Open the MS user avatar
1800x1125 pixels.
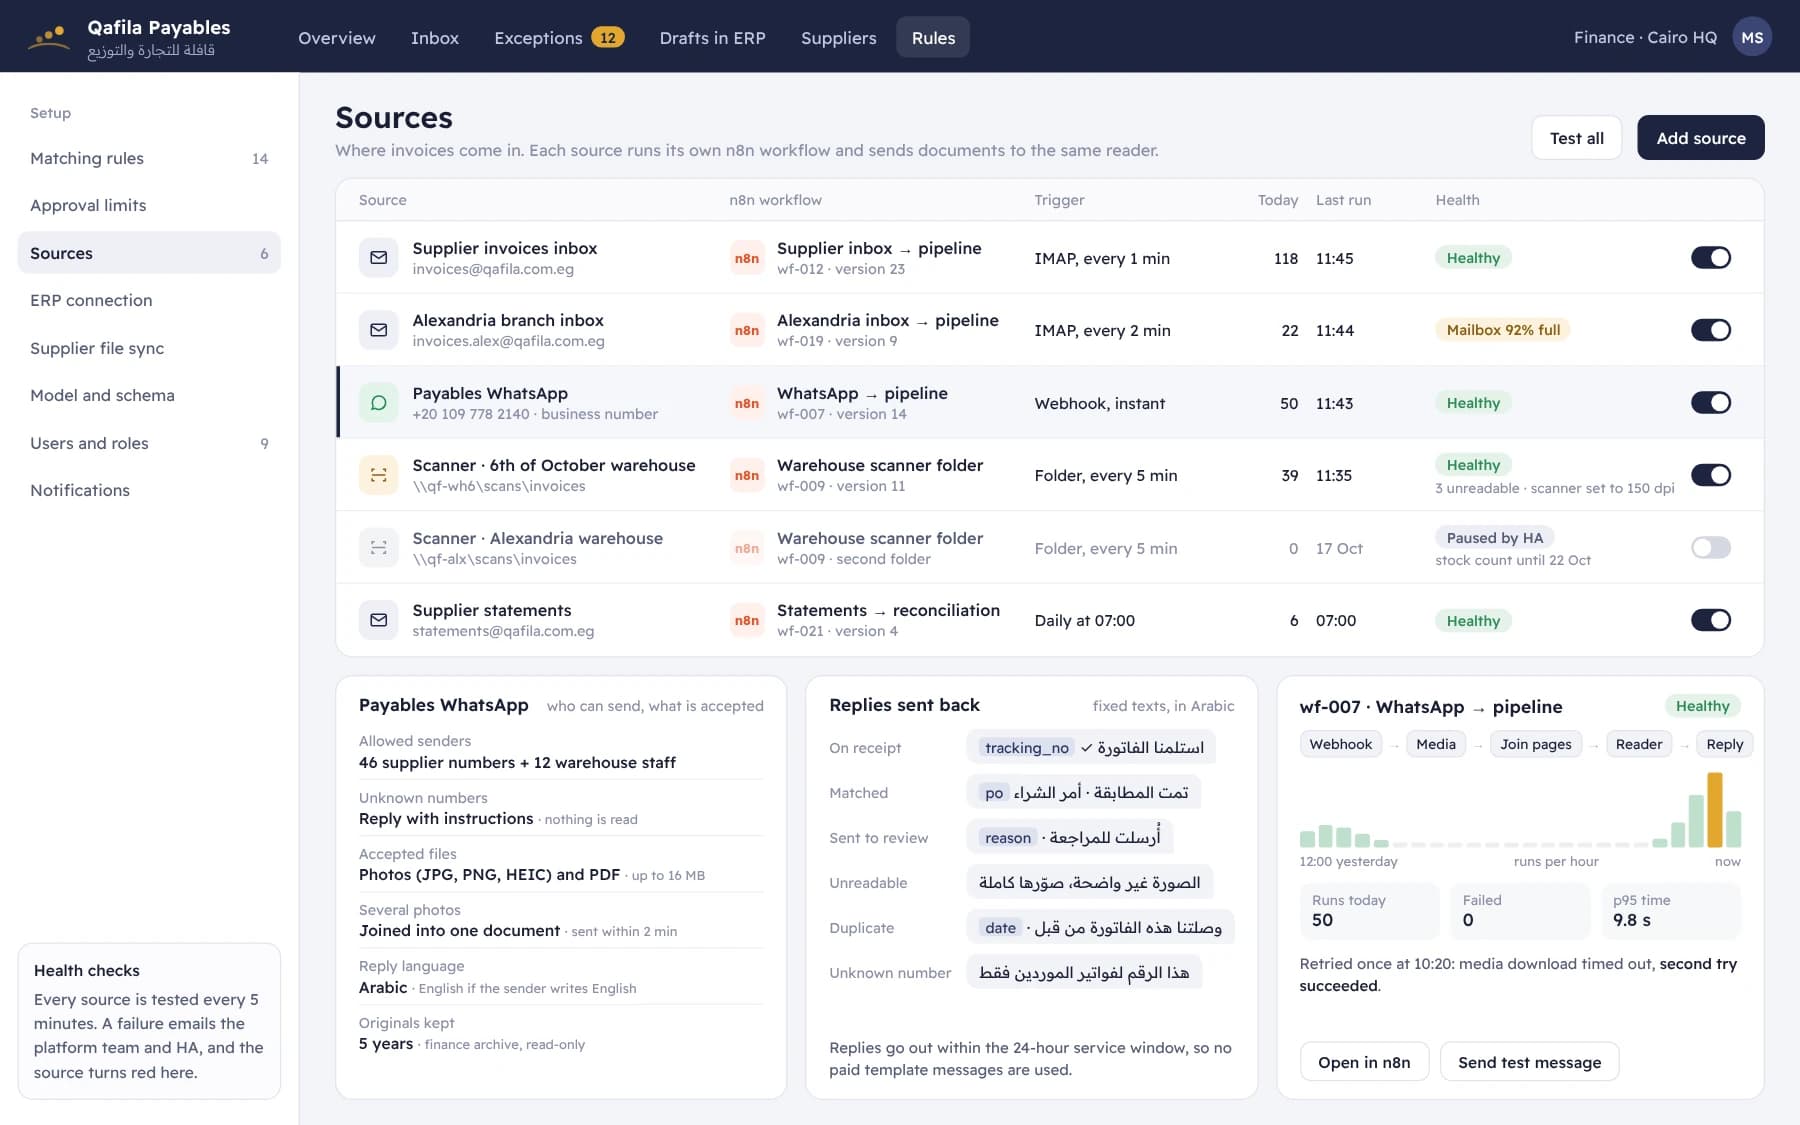pos(1752,37)
